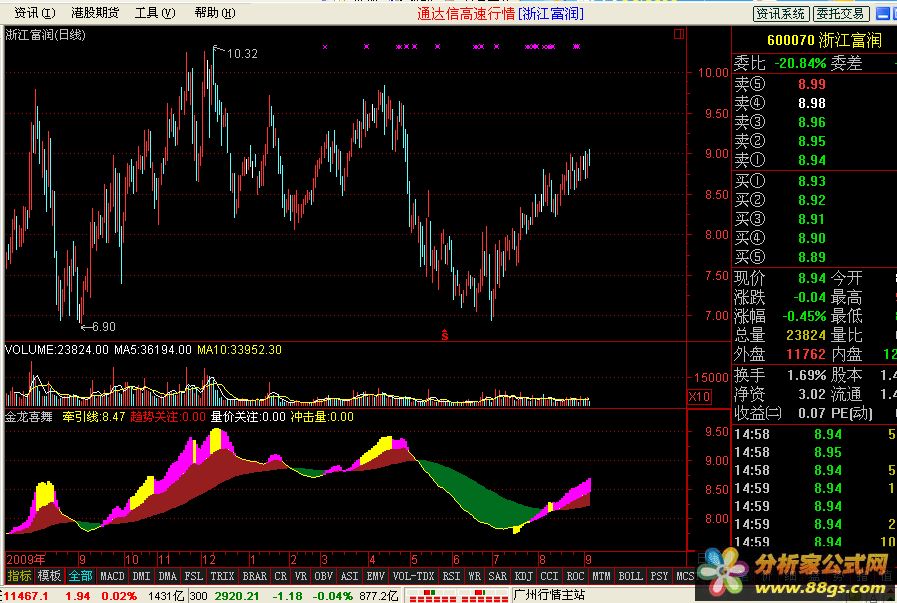Switch to the MTM indicator tab
This screenshot has width=897, height=603.
[601, 576]
